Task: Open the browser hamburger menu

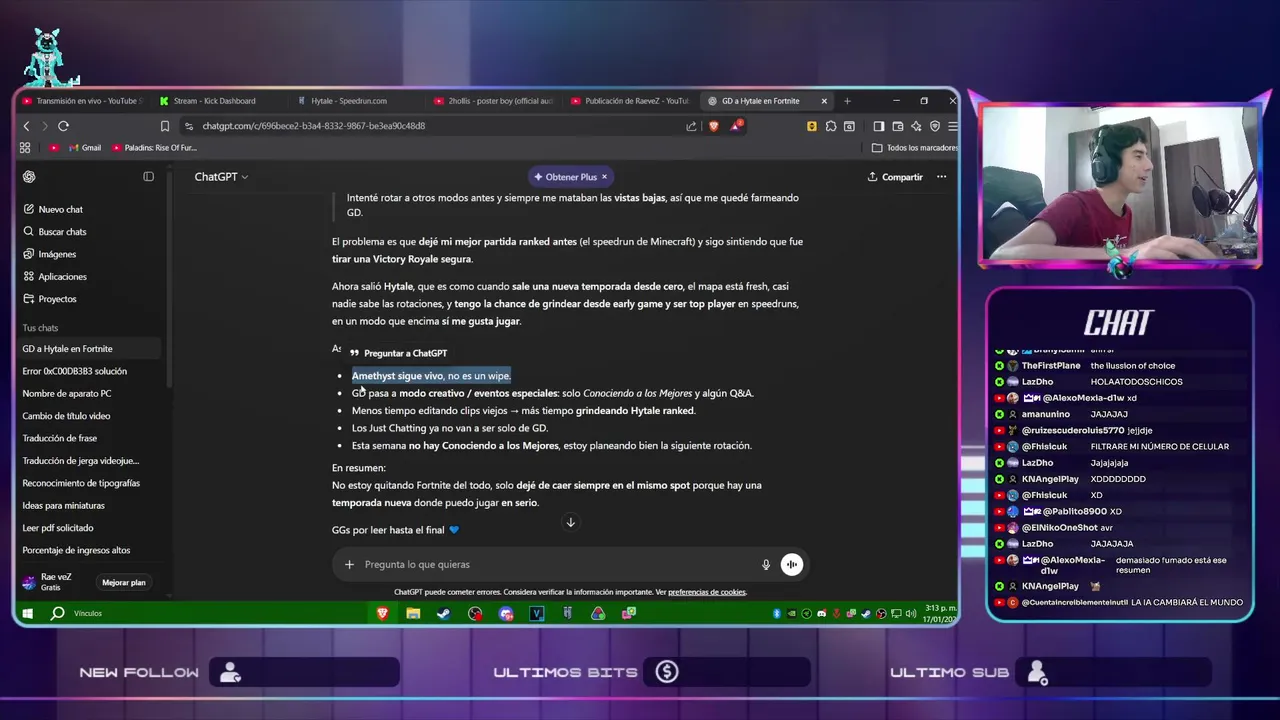Action: (953, 126)
